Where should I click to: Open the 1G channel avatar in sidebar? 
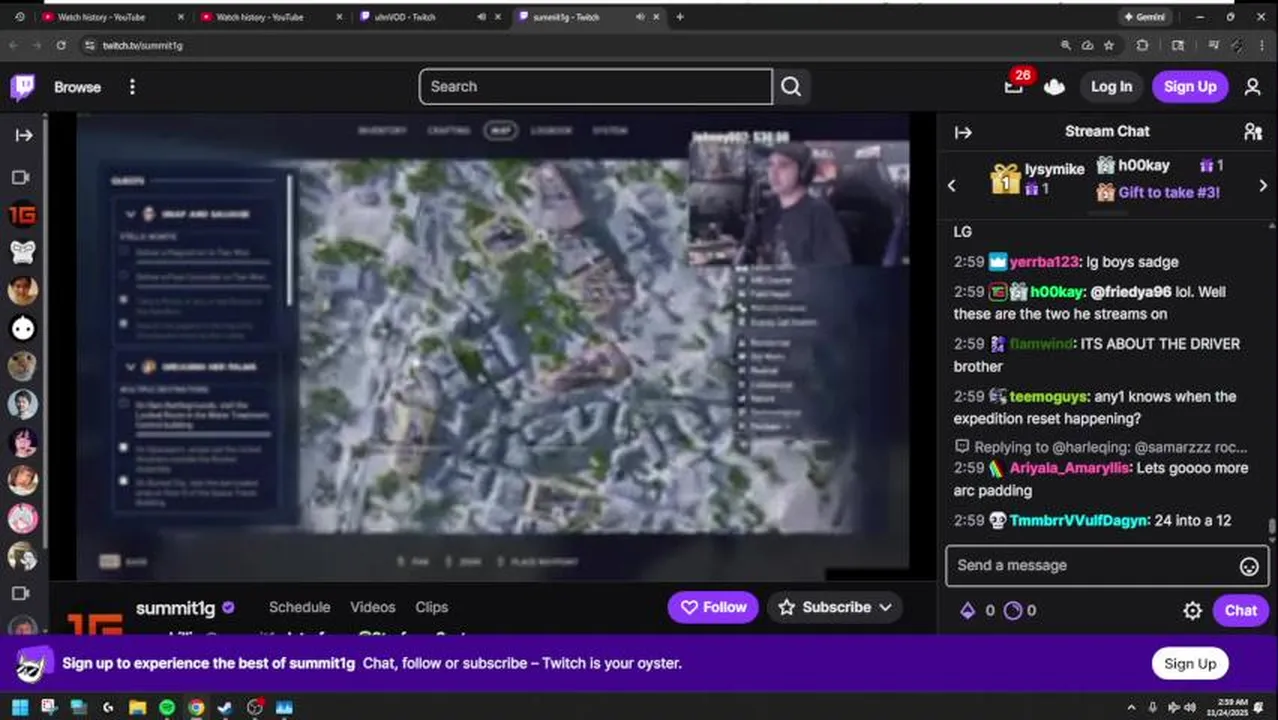(x=22, y=214)
